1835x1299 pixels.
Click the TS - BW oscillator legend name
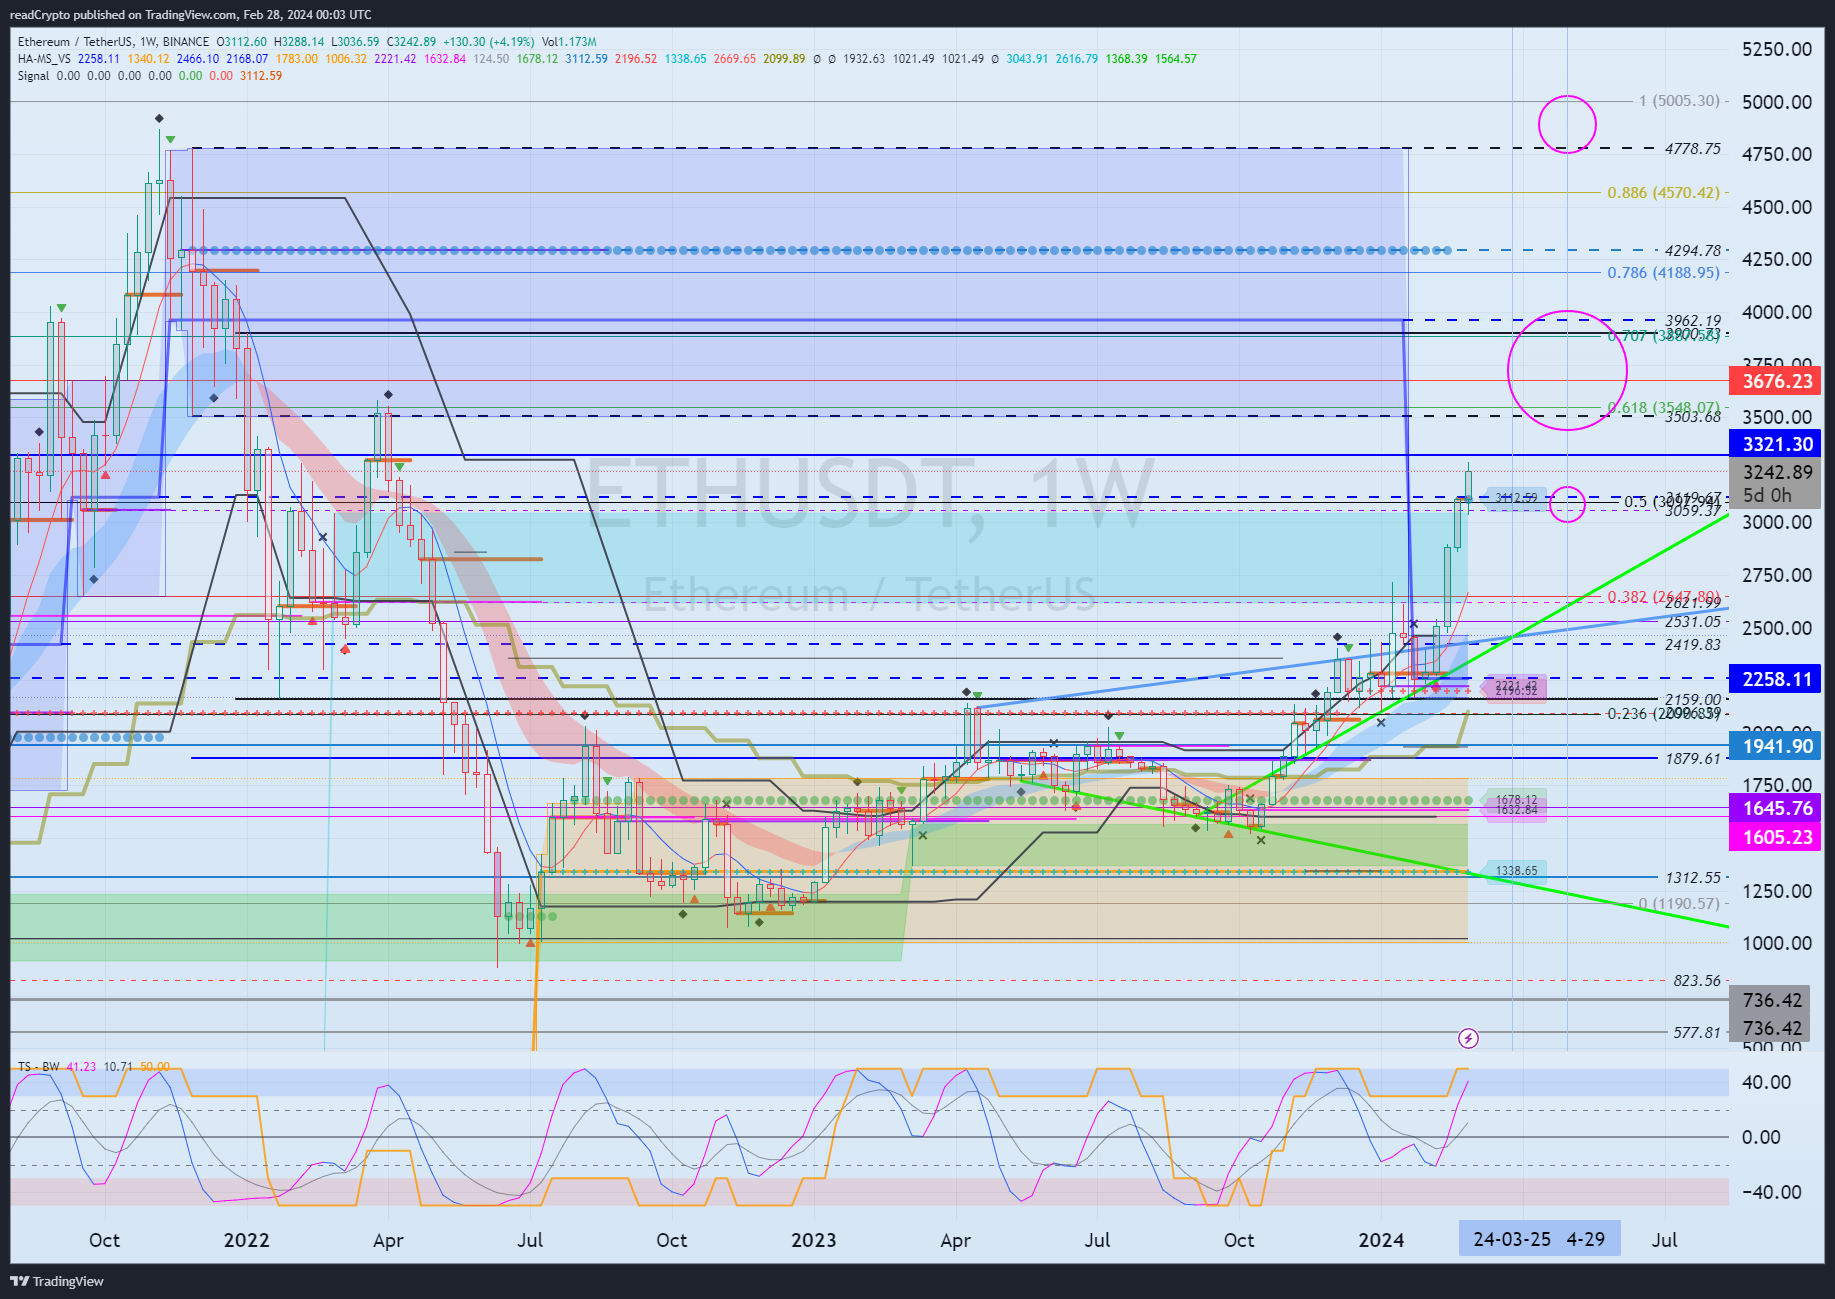(39, 1067)
